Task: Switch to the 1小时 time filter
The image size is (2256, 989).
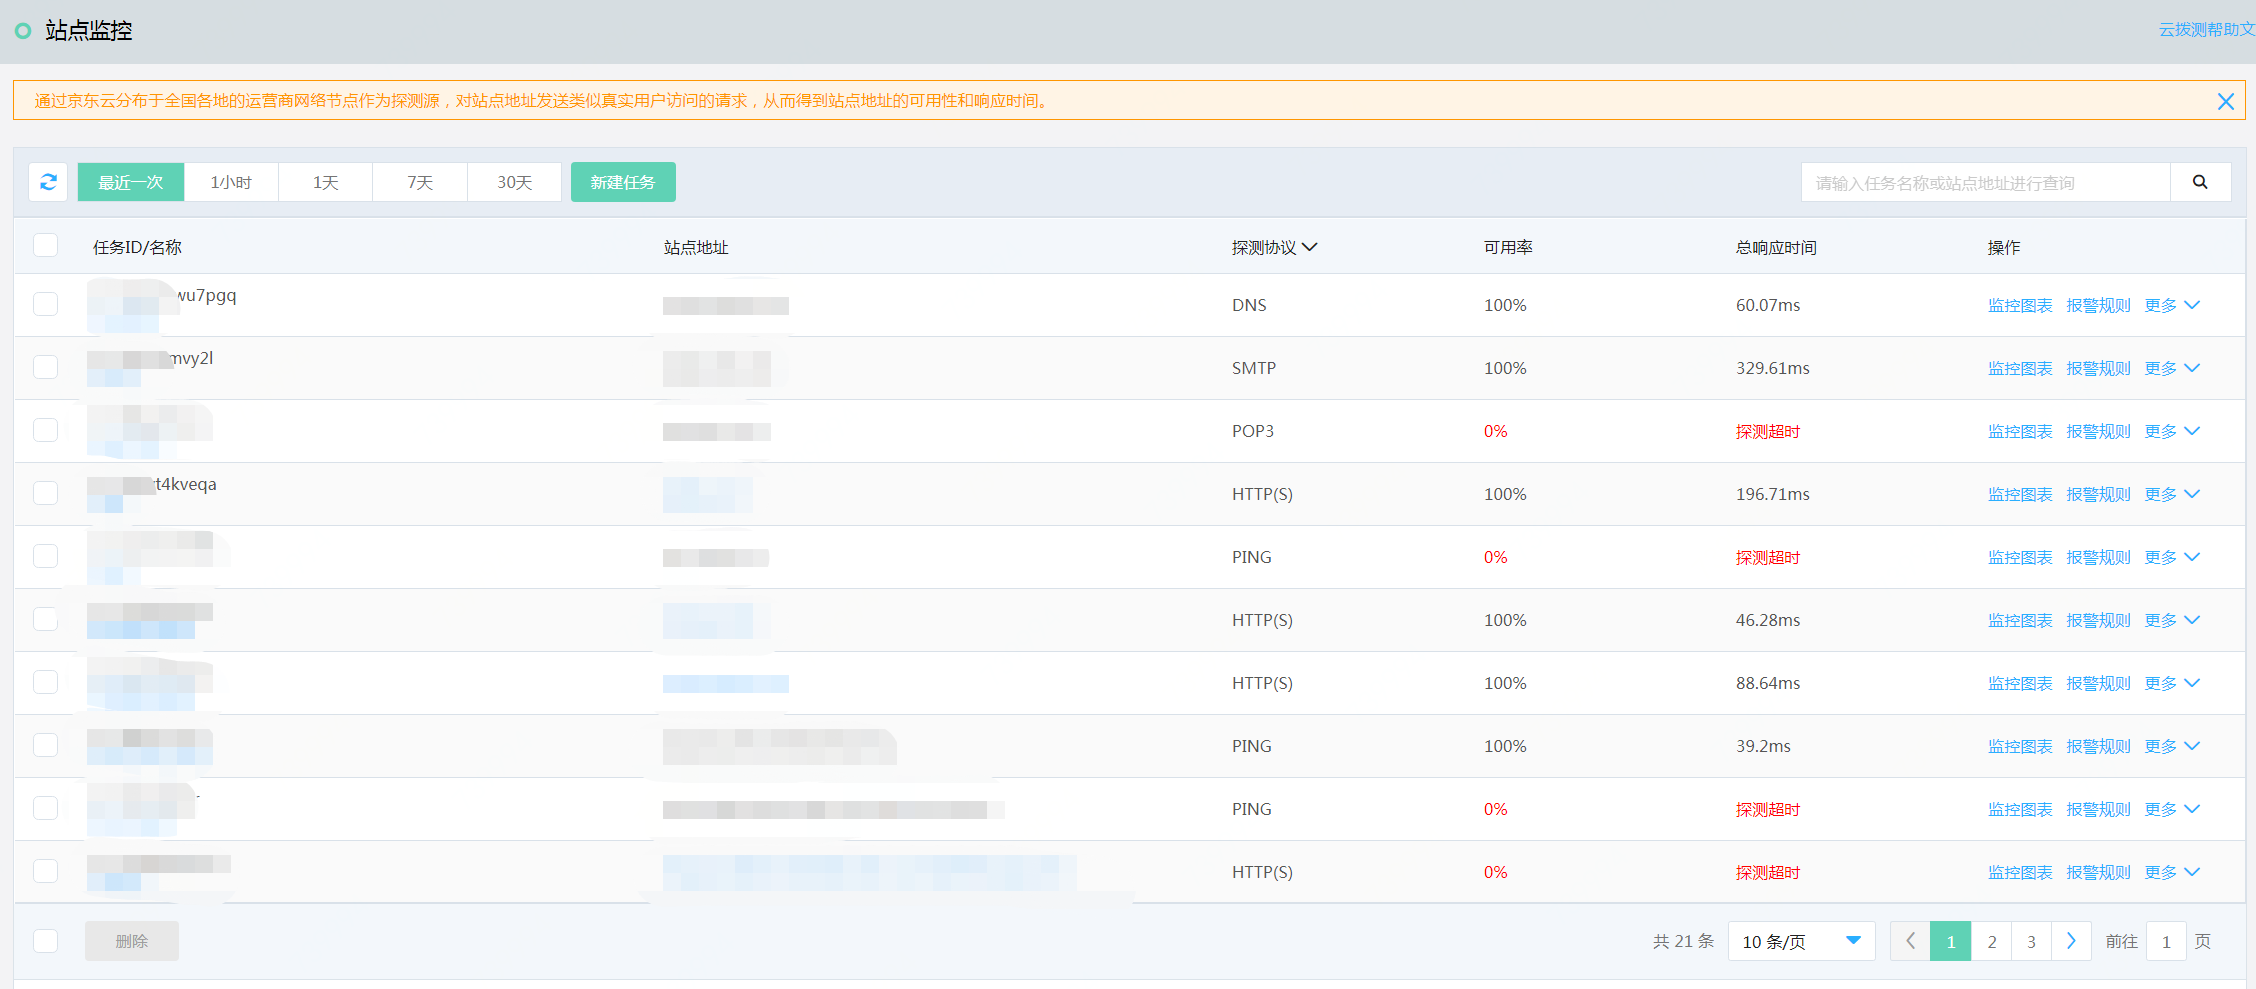Action: [x=231, y=182]
